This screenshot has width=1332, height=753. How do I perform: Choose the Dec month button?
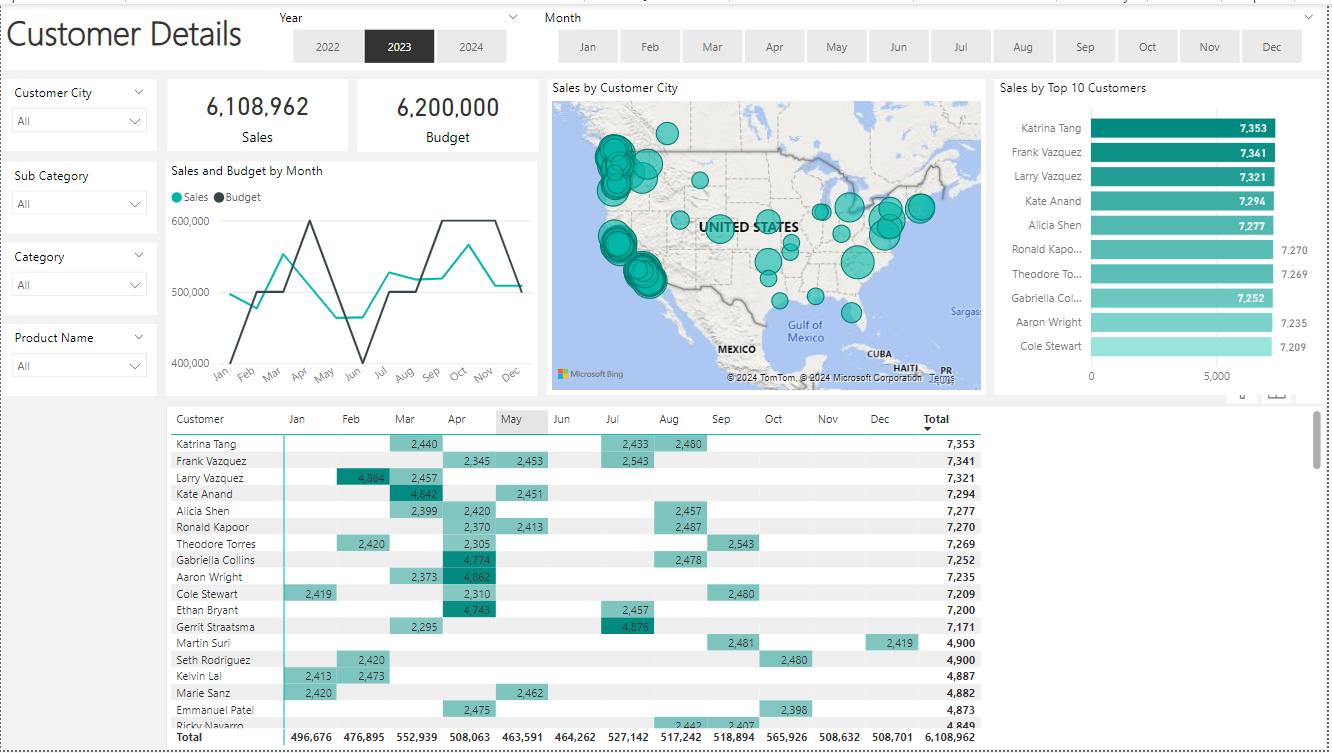(x=1271, y=47)
